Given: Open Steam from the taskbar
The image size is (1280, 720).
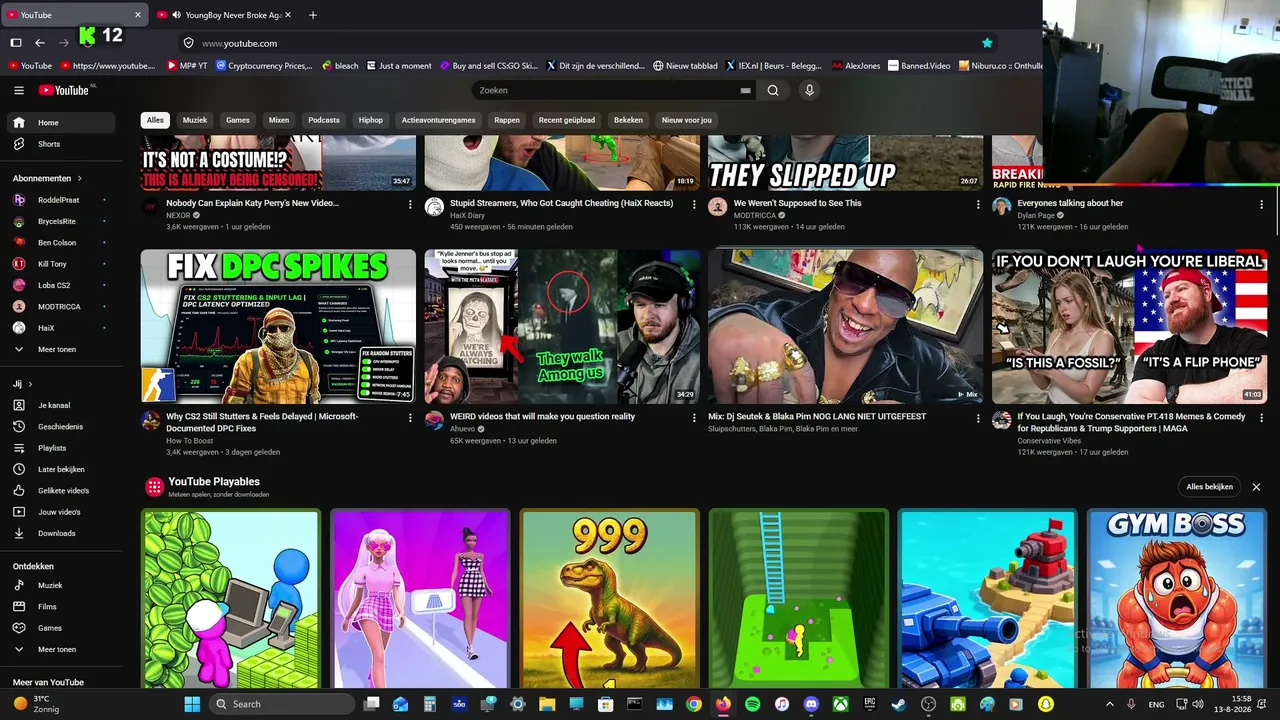Looking at the screenshot, I should click(899, 704).
